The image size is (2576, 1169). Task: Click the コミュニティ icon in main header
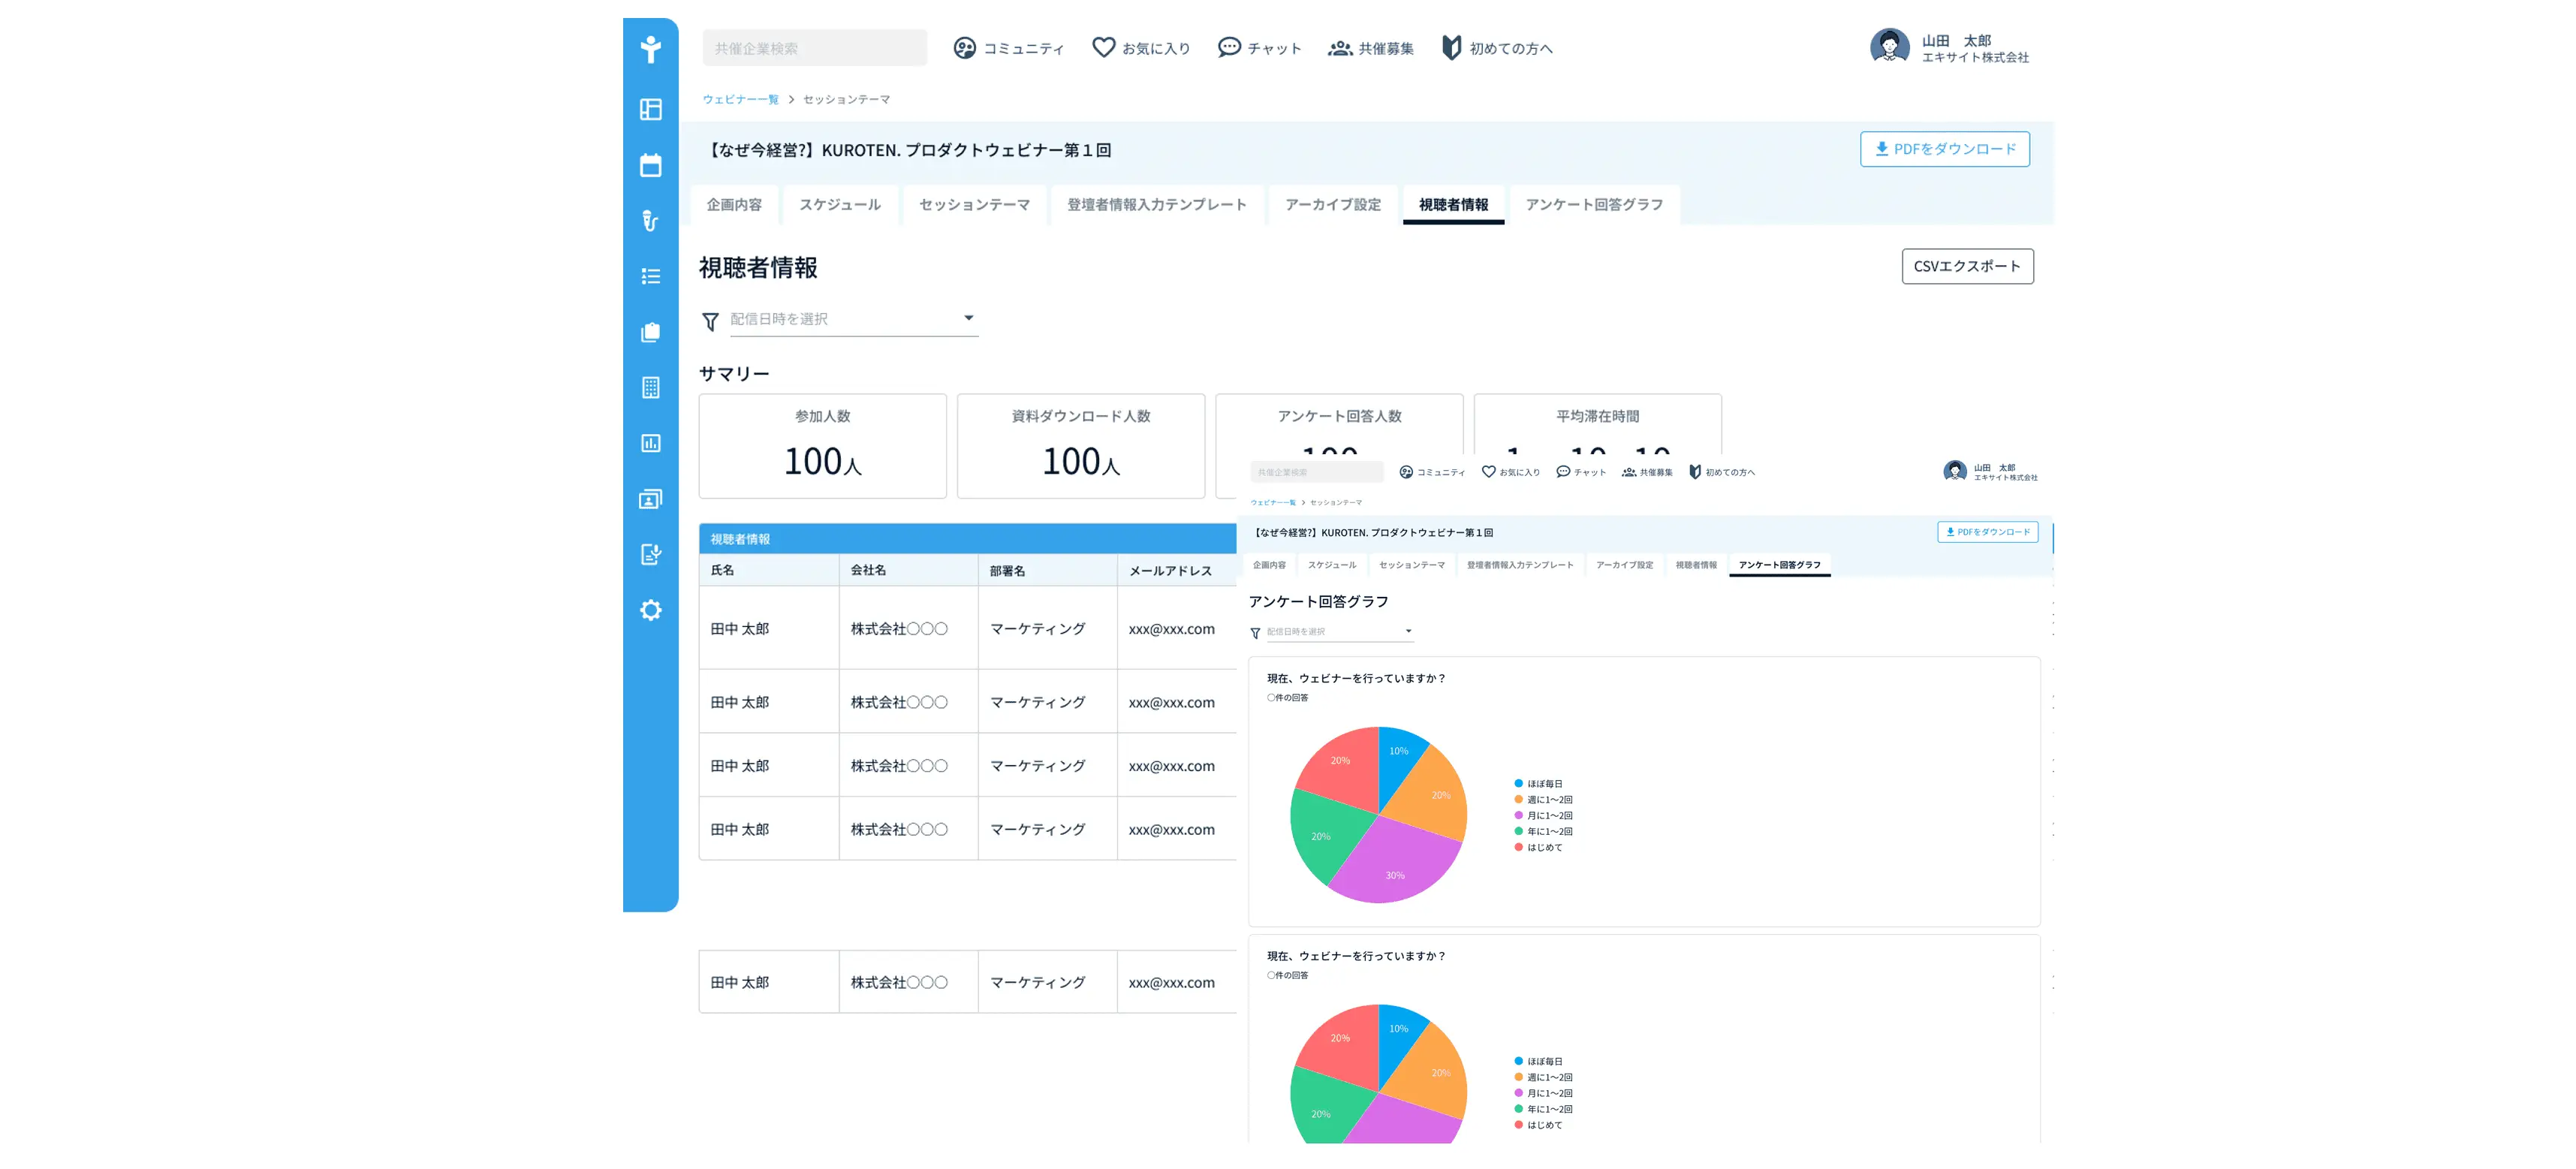(964, 48)
